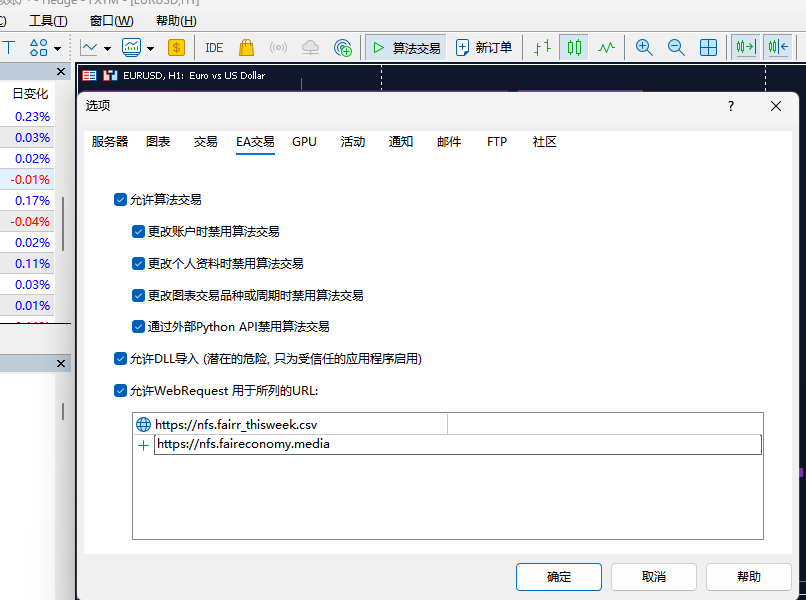Viewport: 806px width, 600px height.
Task: Click the gold dollar sign icon
Action: 177,47
